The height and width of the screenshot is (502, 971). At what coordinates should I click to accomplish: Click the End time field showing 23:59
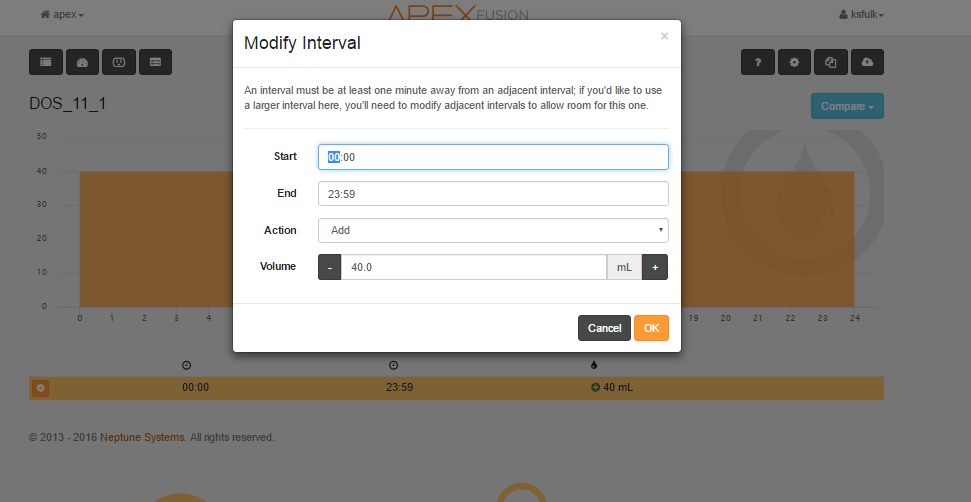[x=494, y=194]
